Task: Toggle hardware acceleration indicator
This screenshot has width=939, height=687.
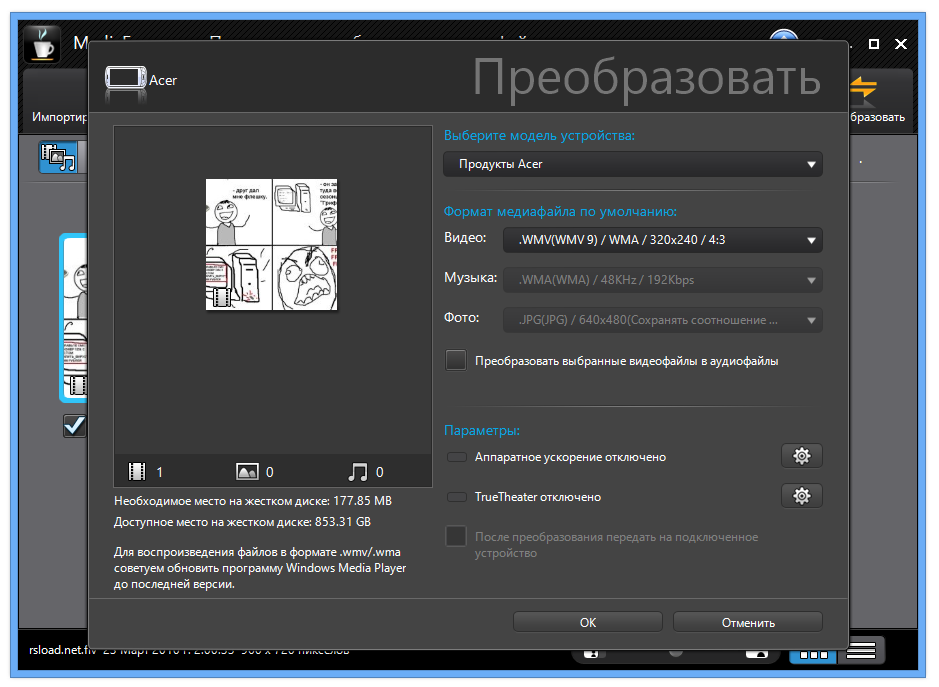Action: pyautogui.click(x=457, y=457)
